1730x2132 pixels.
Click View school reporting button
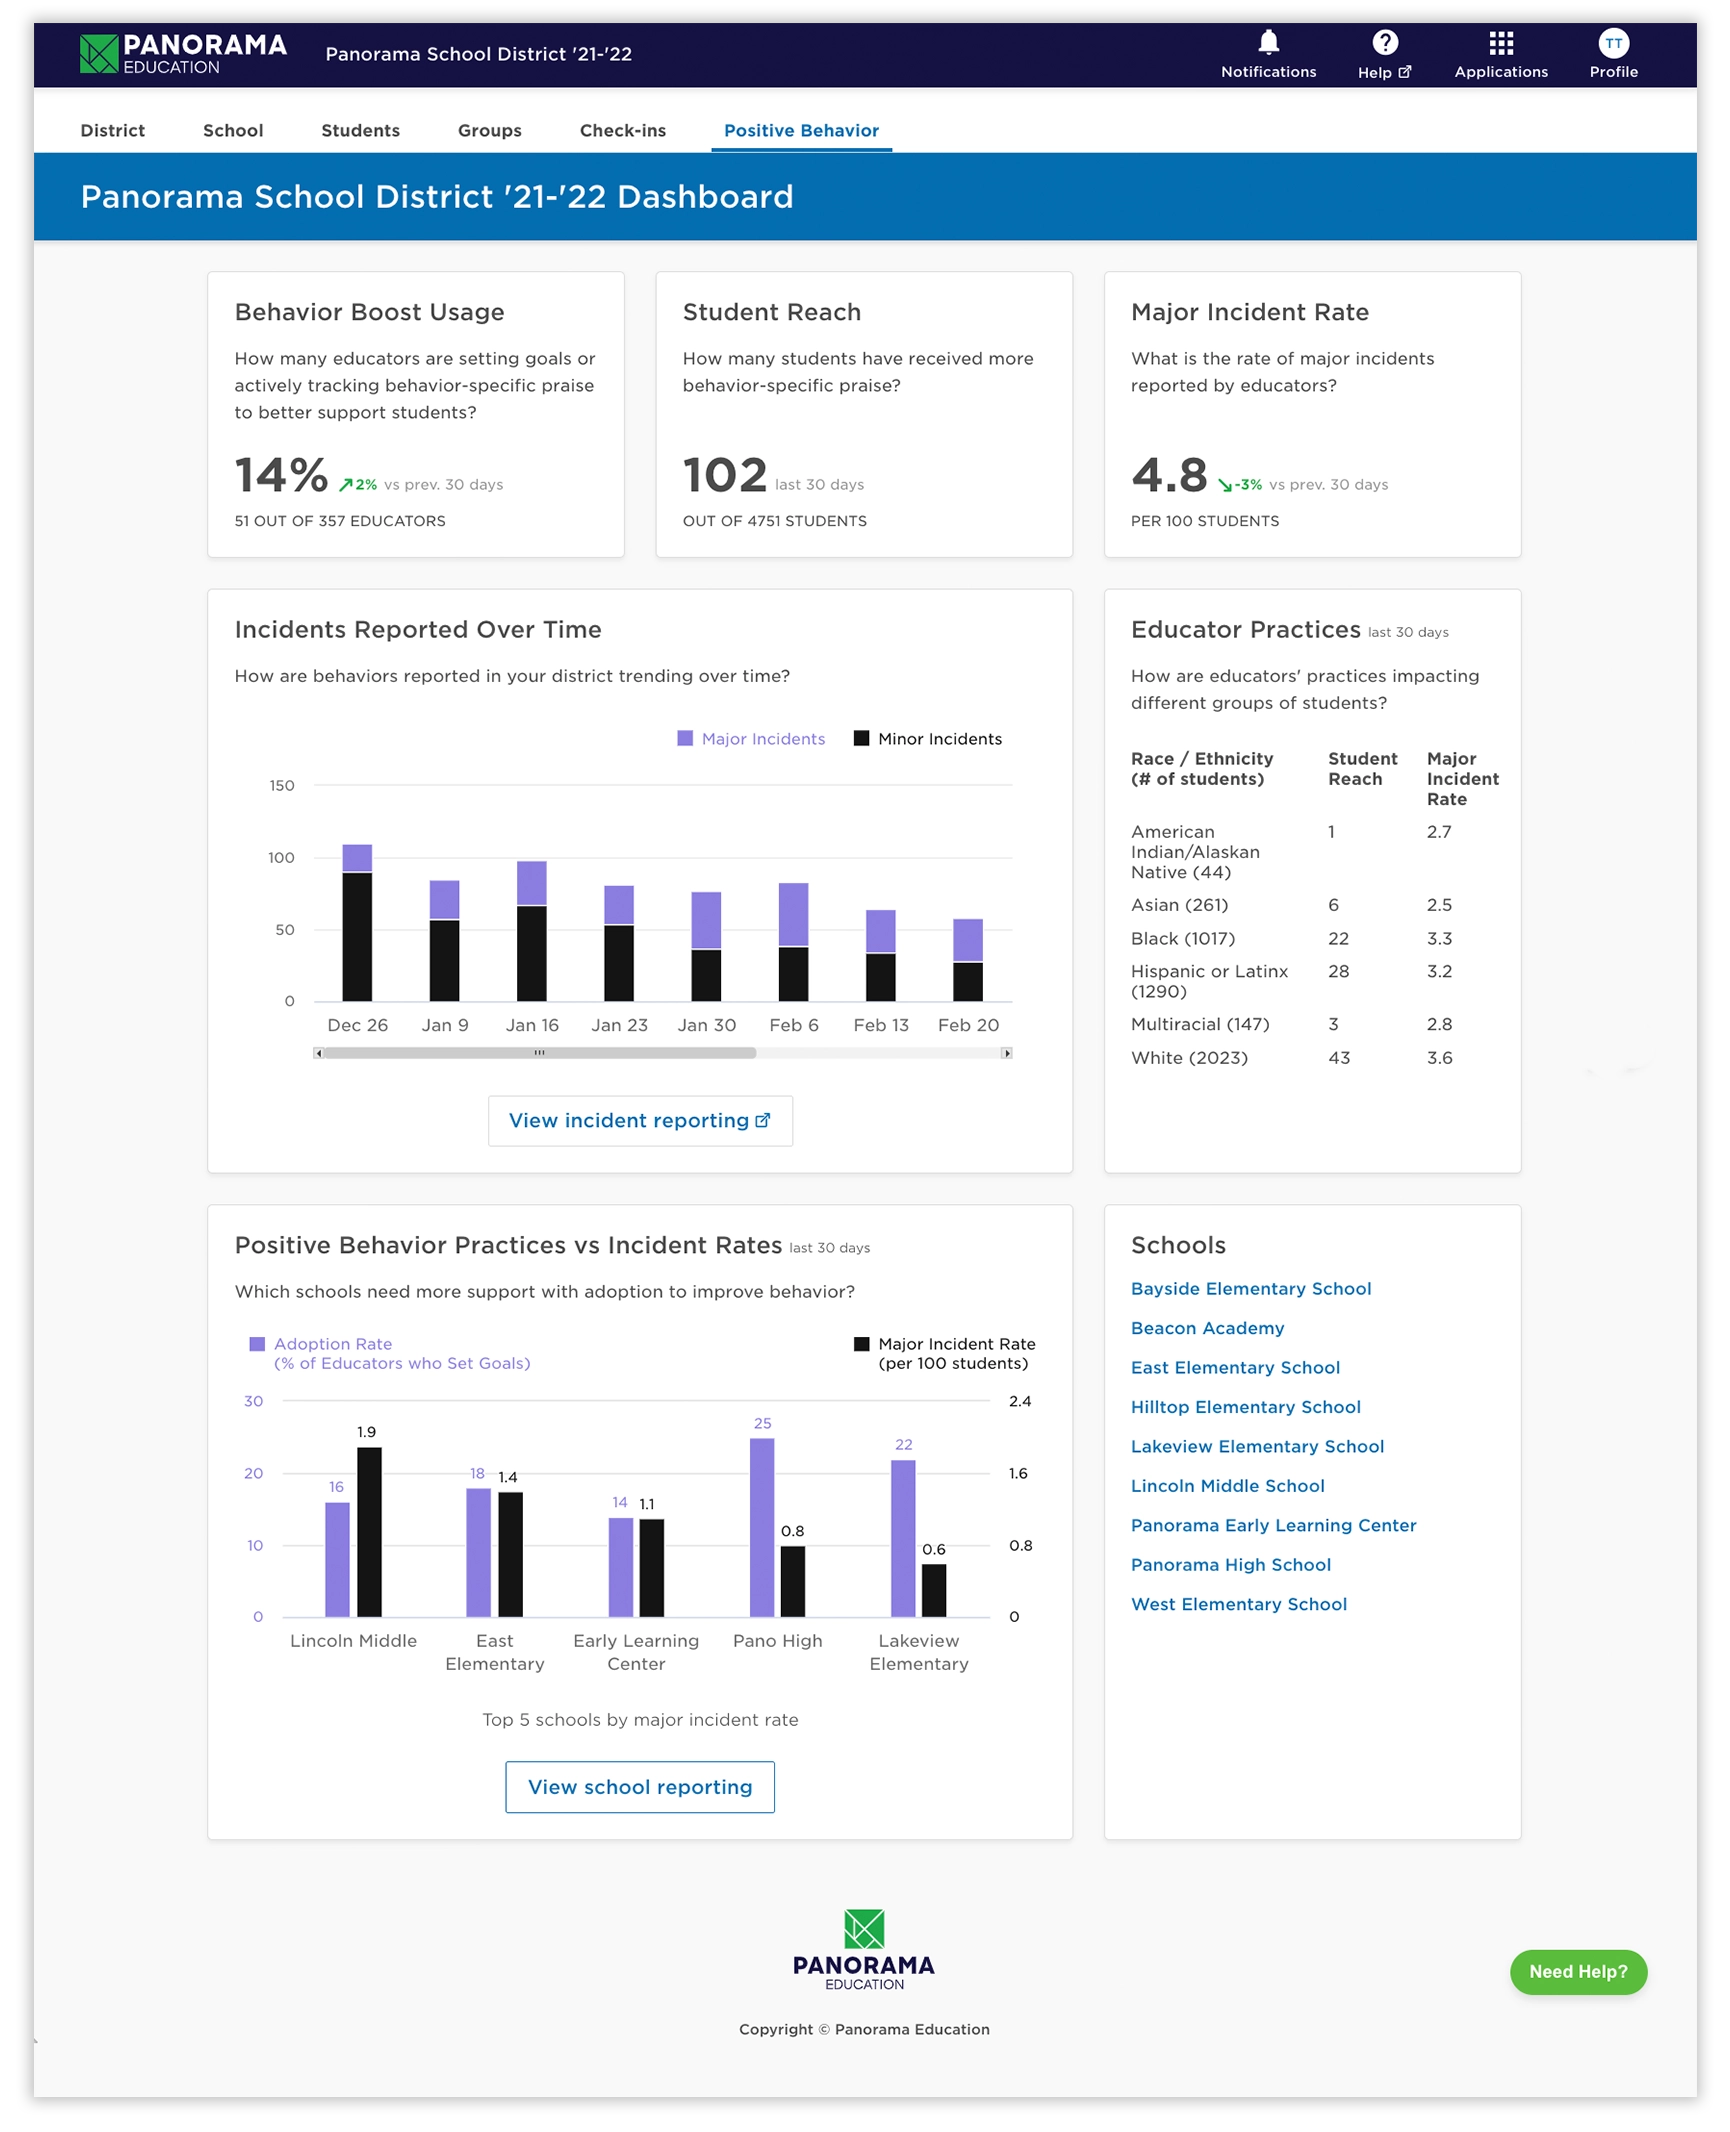click(640, 1787)
